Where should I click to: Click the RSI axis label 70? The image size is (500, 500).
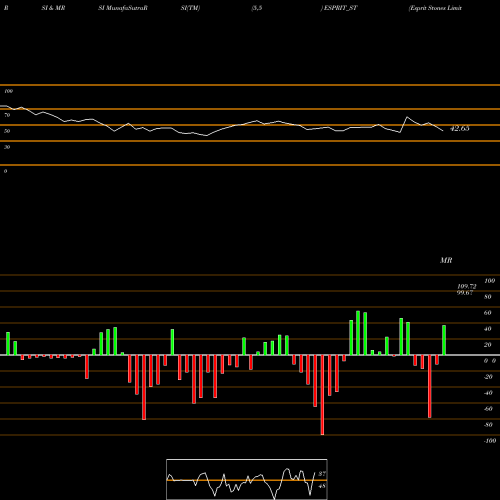[7, 115]
